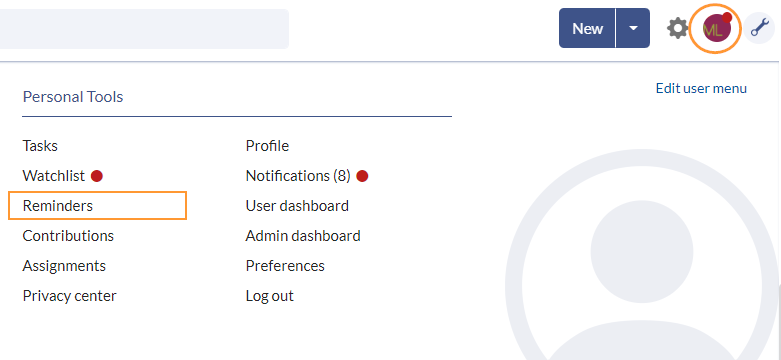Open the wrench tools icon
The image size is (781, 360).
click(x=760, y=28)
